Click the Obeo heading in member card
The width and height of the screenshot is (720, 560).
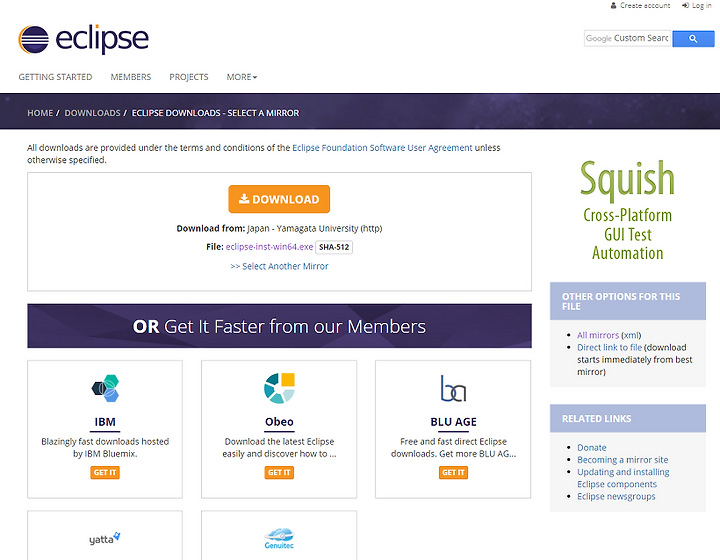click(279, 422)
